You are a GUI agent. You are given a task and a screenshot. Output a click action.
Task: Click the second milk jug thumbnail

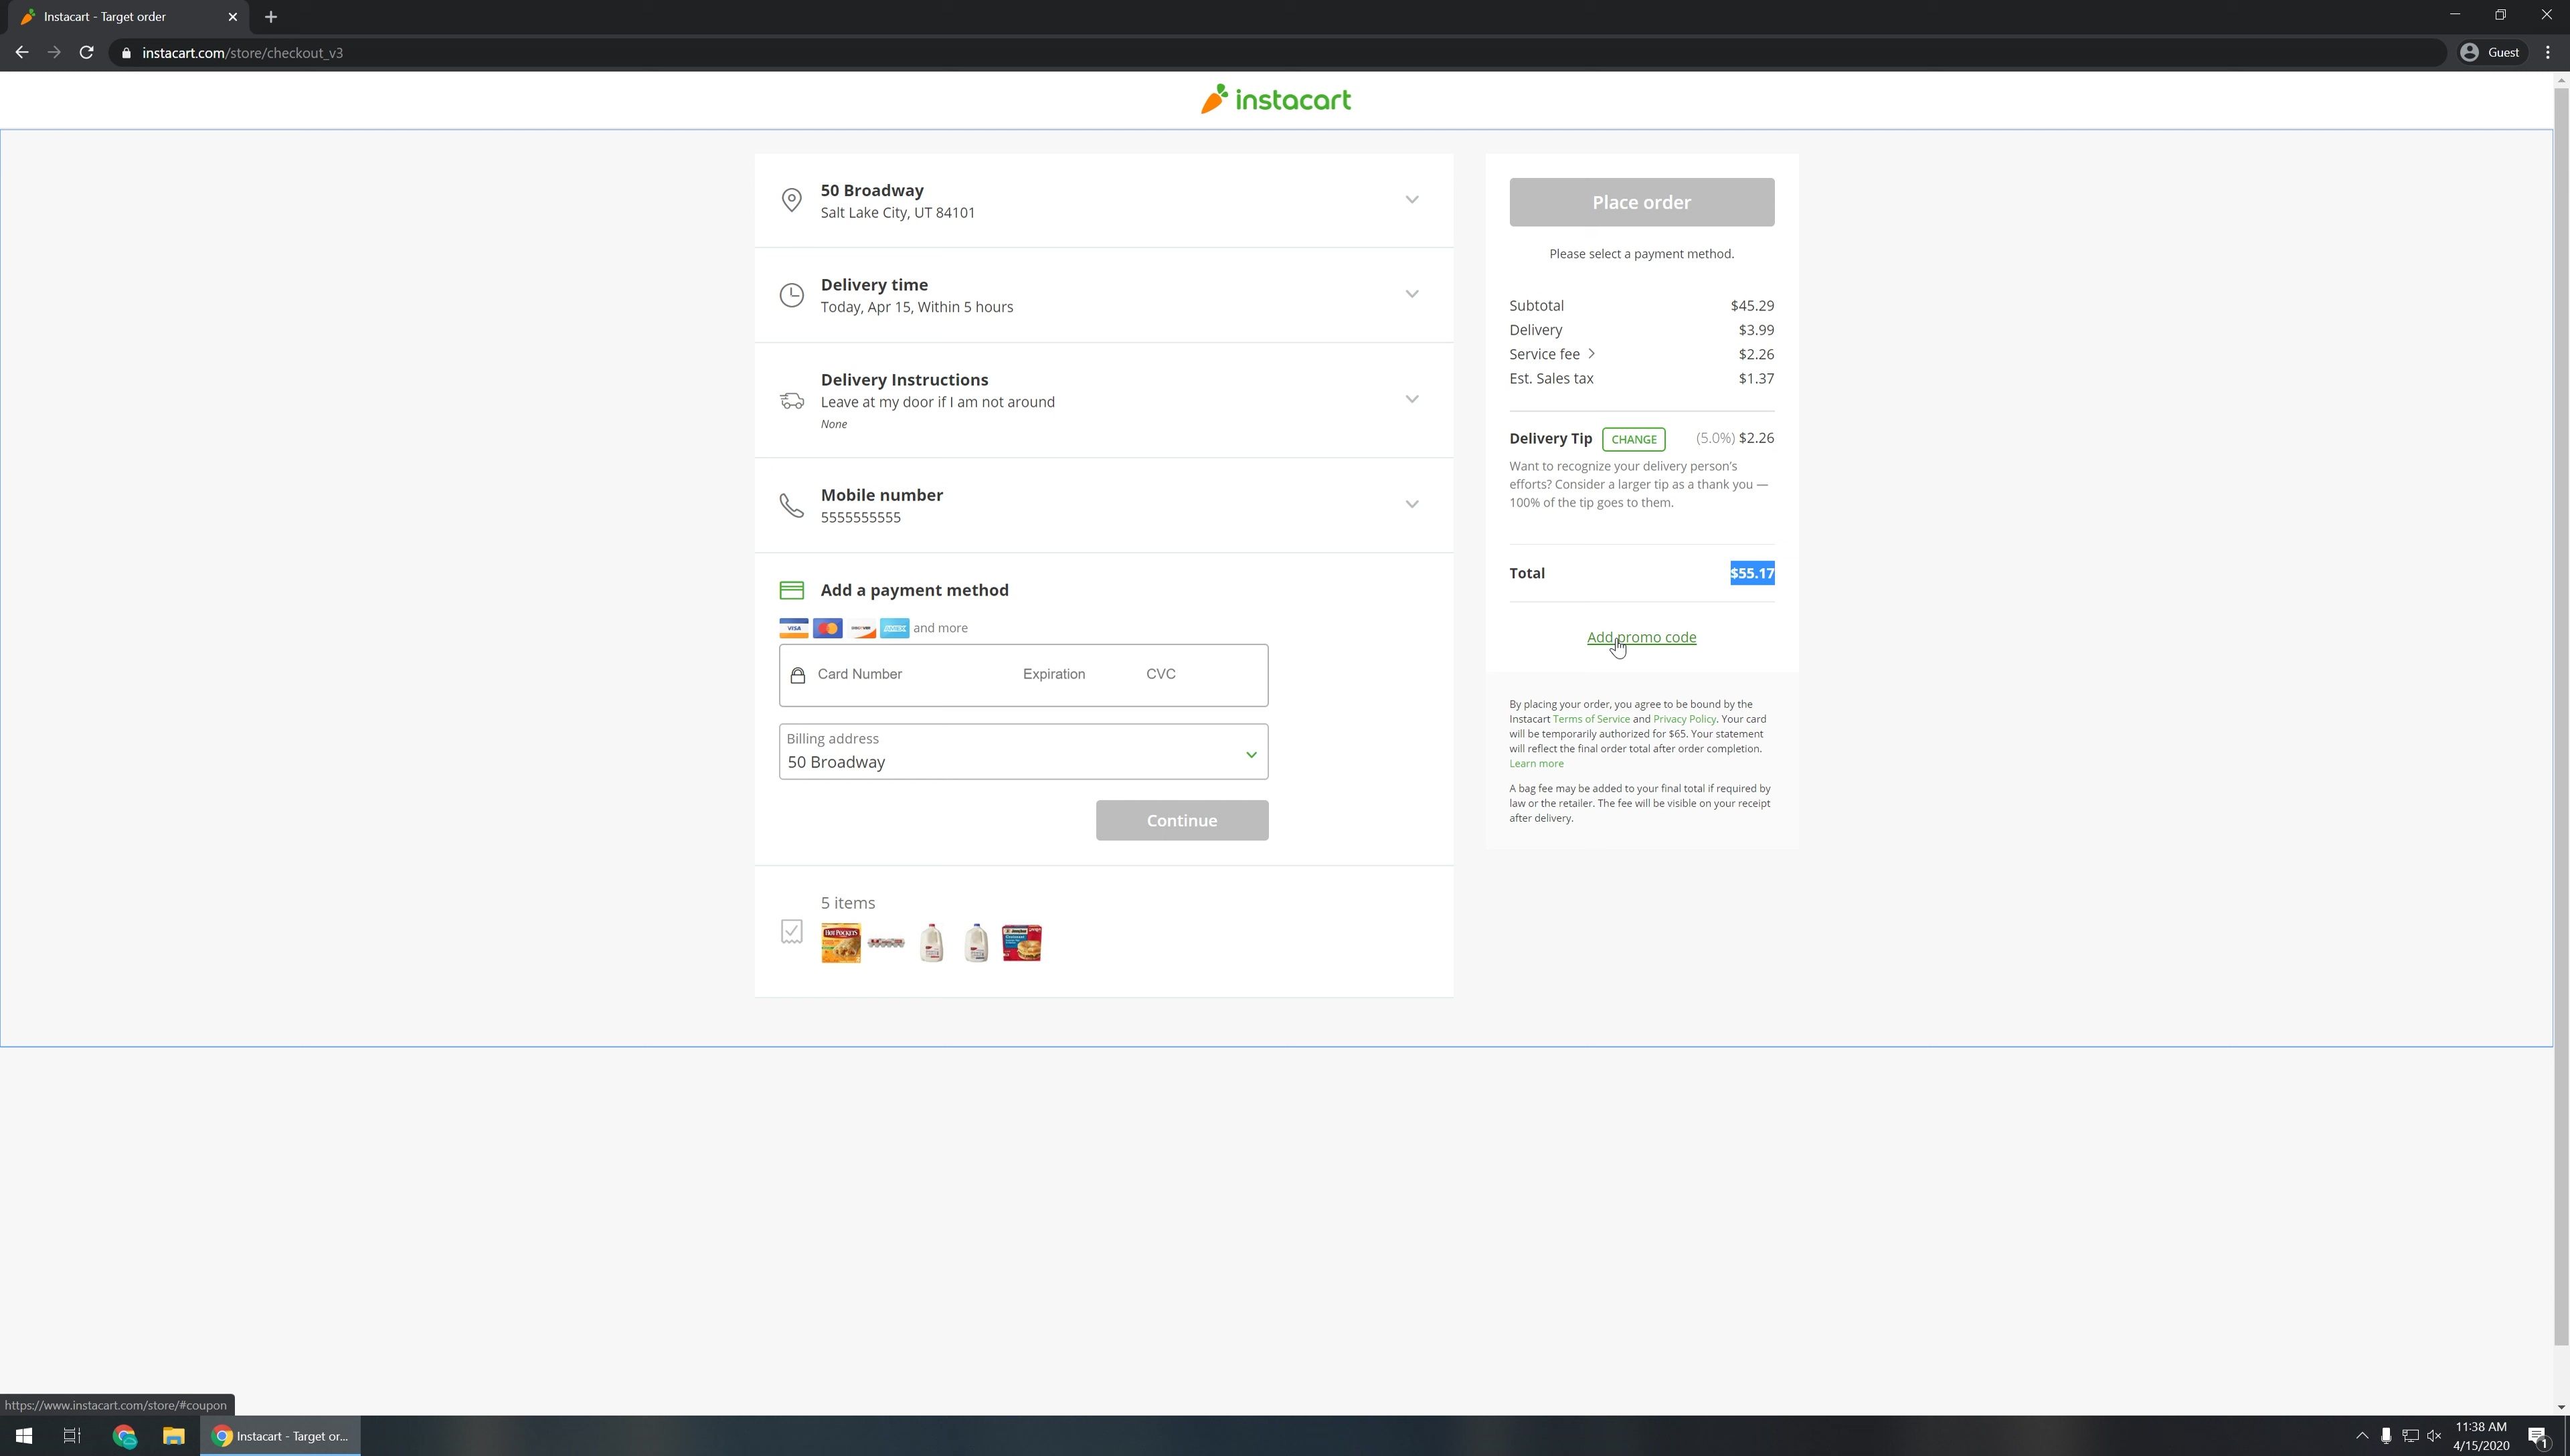pos(976,943)
